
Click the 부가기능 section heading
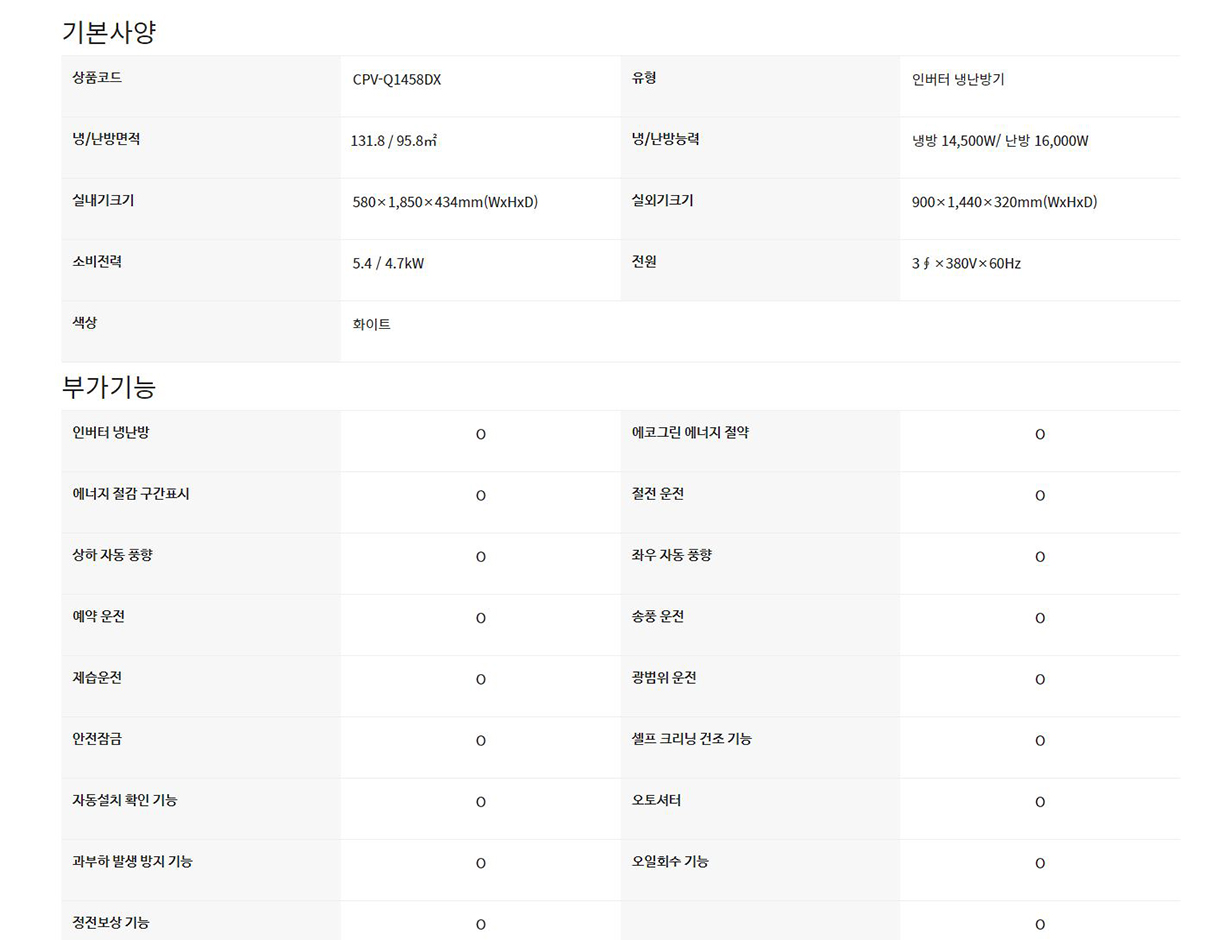coord(109,386)
